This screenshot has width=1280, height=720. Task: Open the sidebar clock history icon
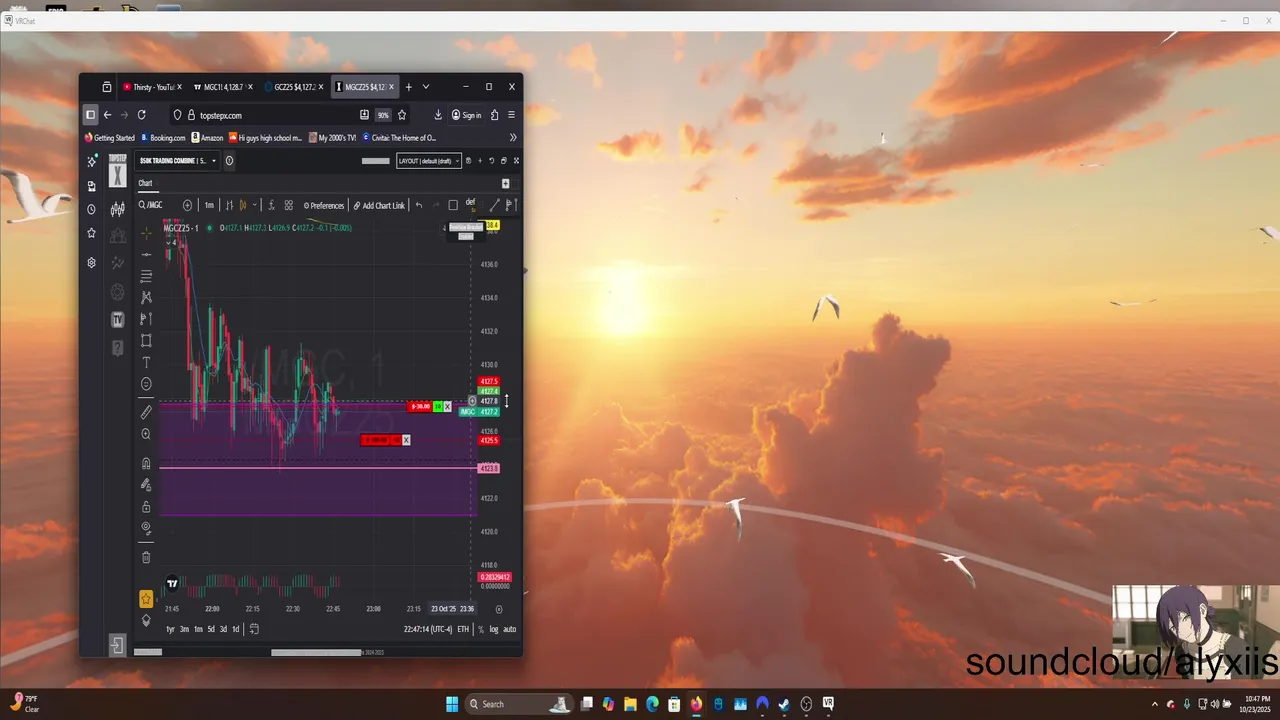click(x=92, y=209)
